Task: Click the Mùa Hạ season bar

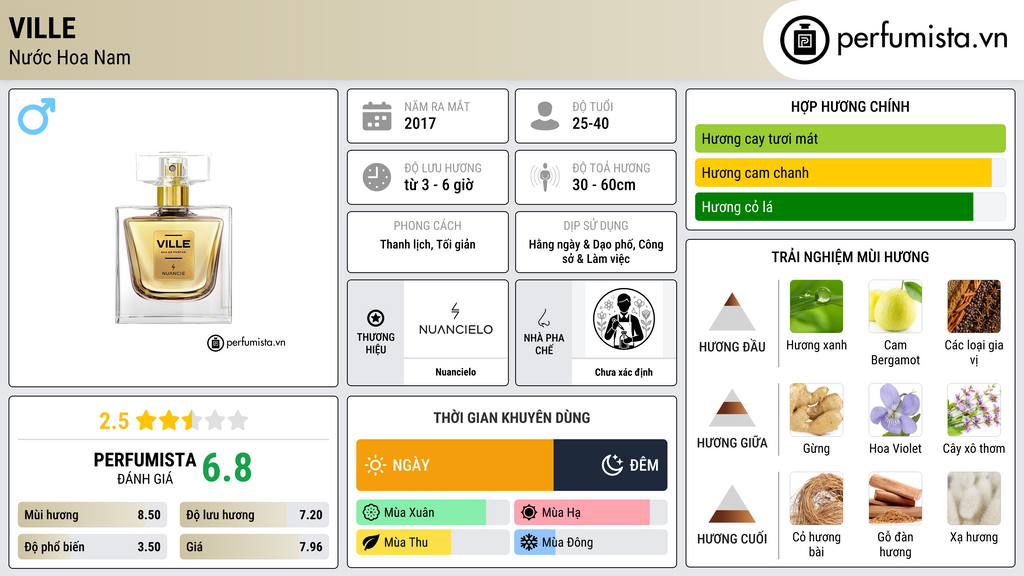Action: [590, 513]
